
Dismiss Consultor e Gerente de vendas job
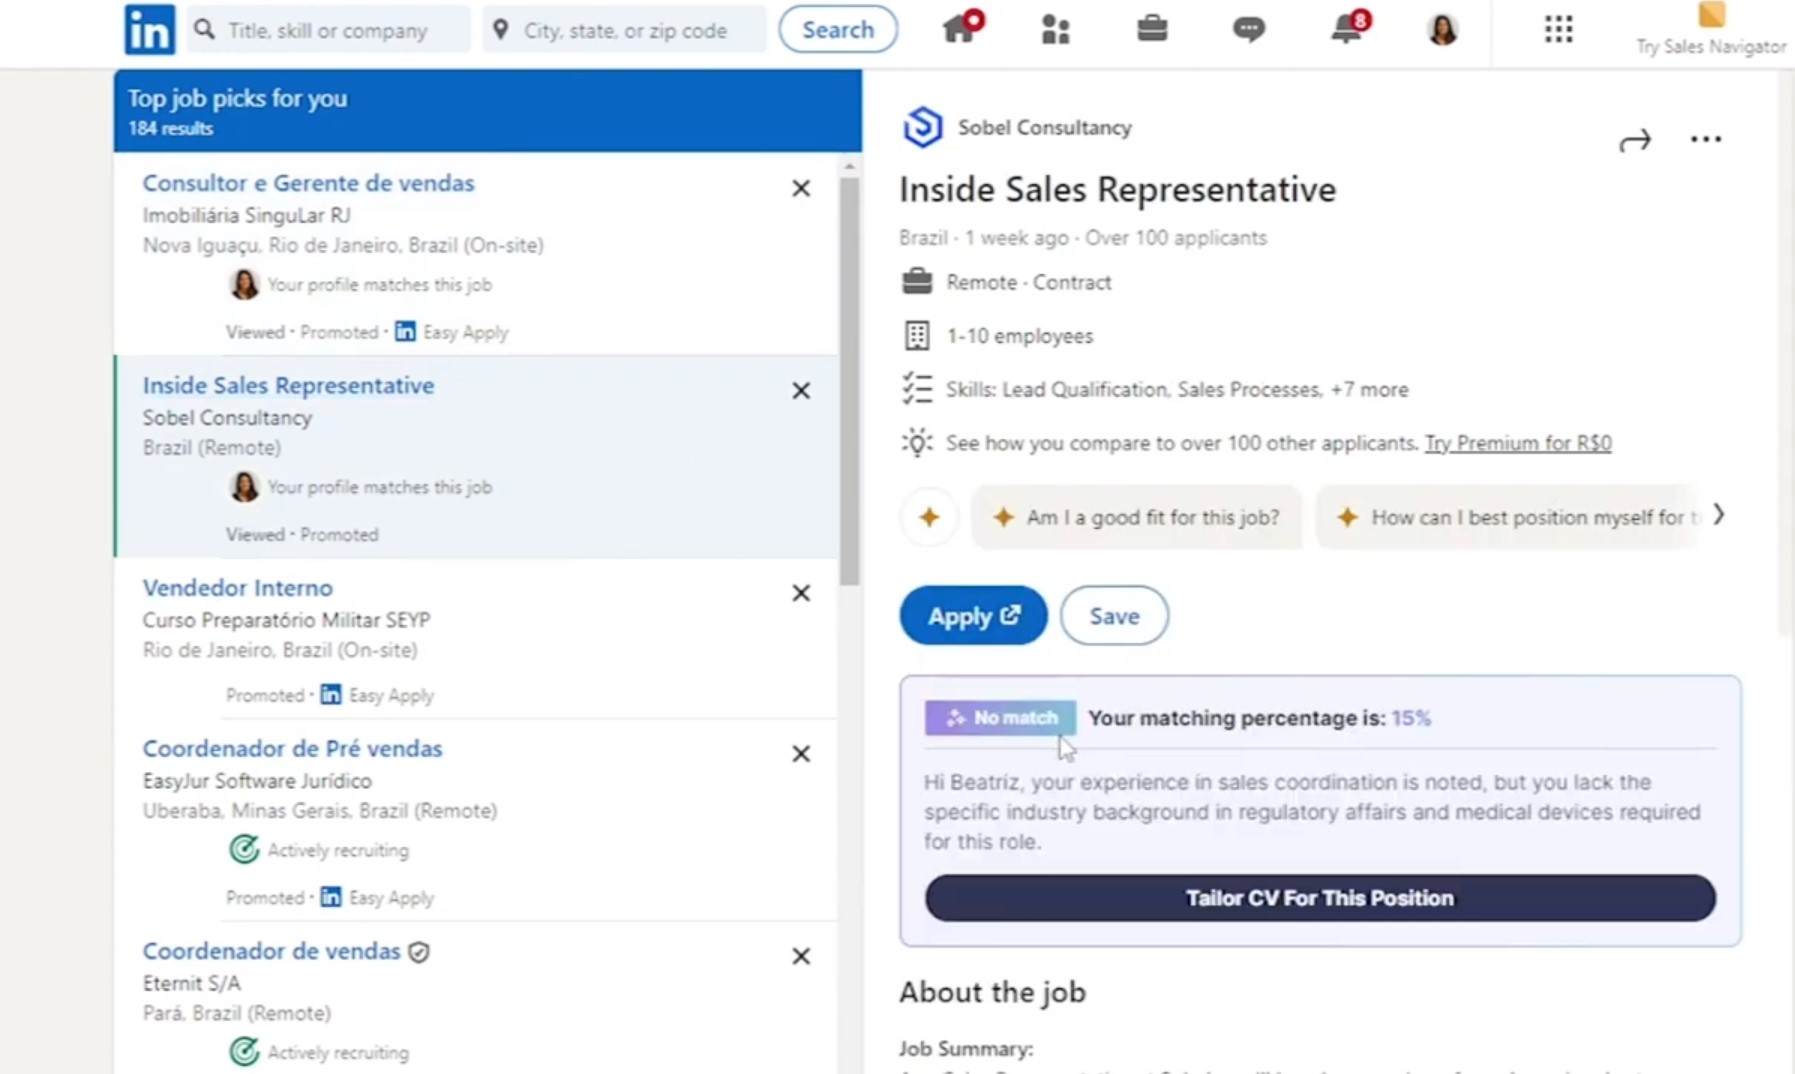pyautogui.click(x=801, y=188)
